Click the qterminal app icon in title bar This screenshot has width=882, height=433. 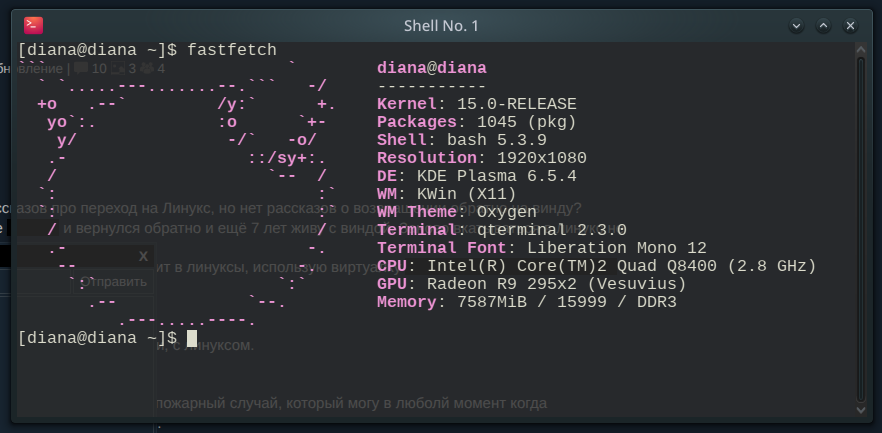[33, 25]
